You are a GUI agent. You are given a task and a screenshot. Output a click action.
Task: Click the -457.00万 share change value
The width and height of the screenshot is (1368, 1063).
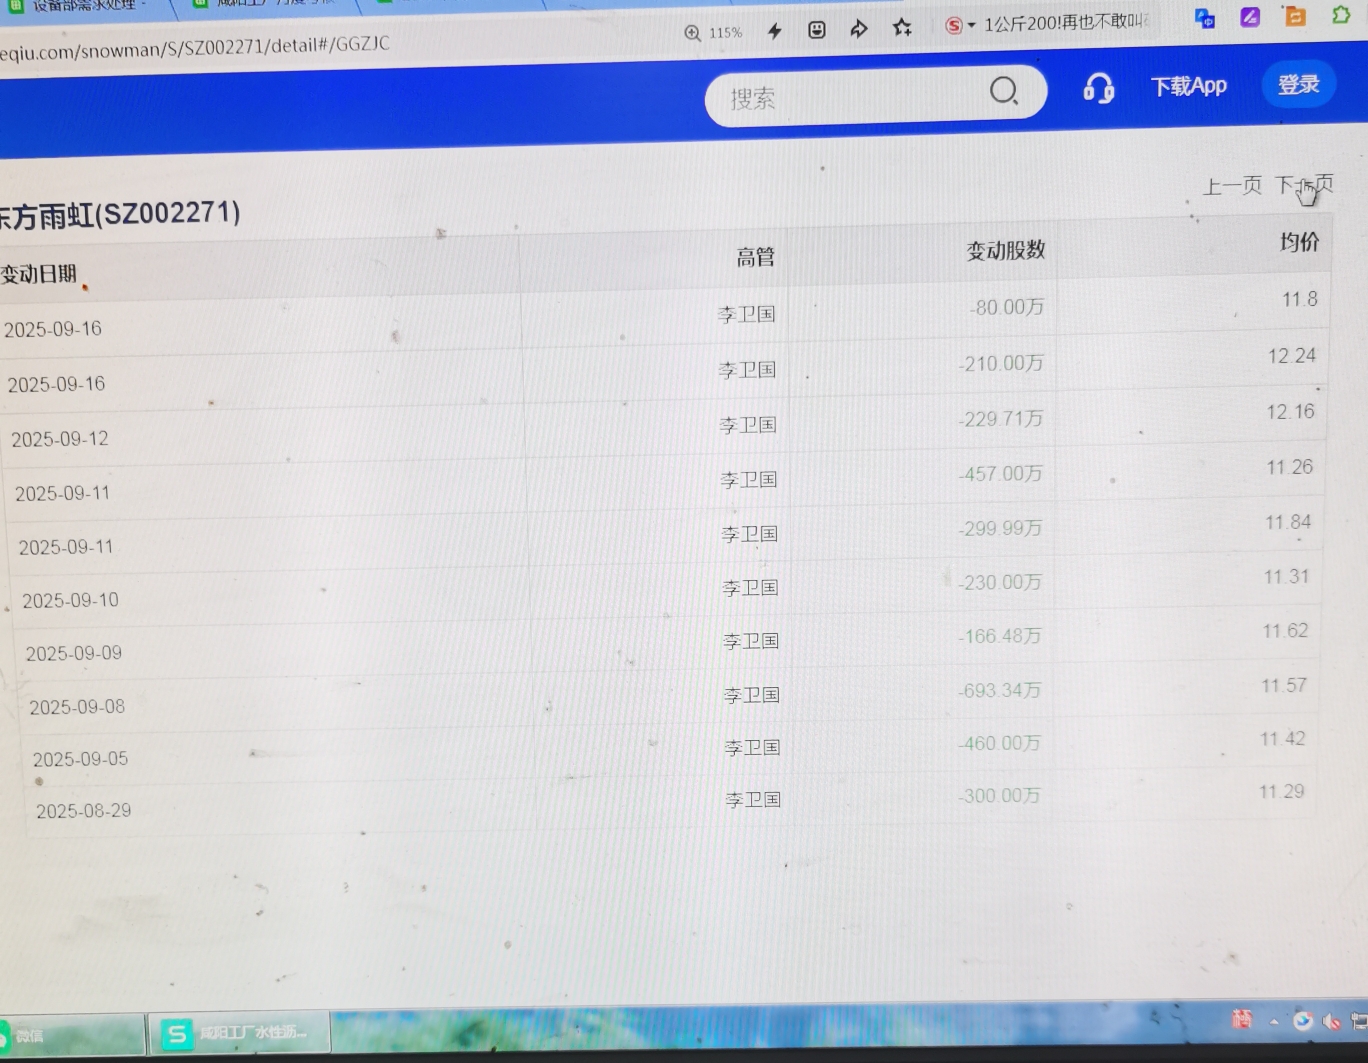point(1000,473)
